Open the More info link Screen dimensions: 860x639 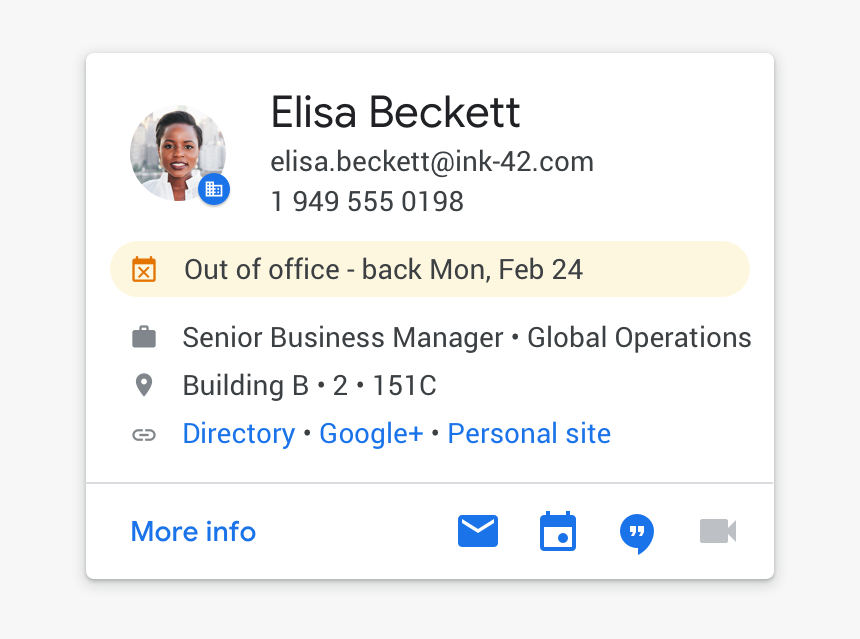(193, 531)
